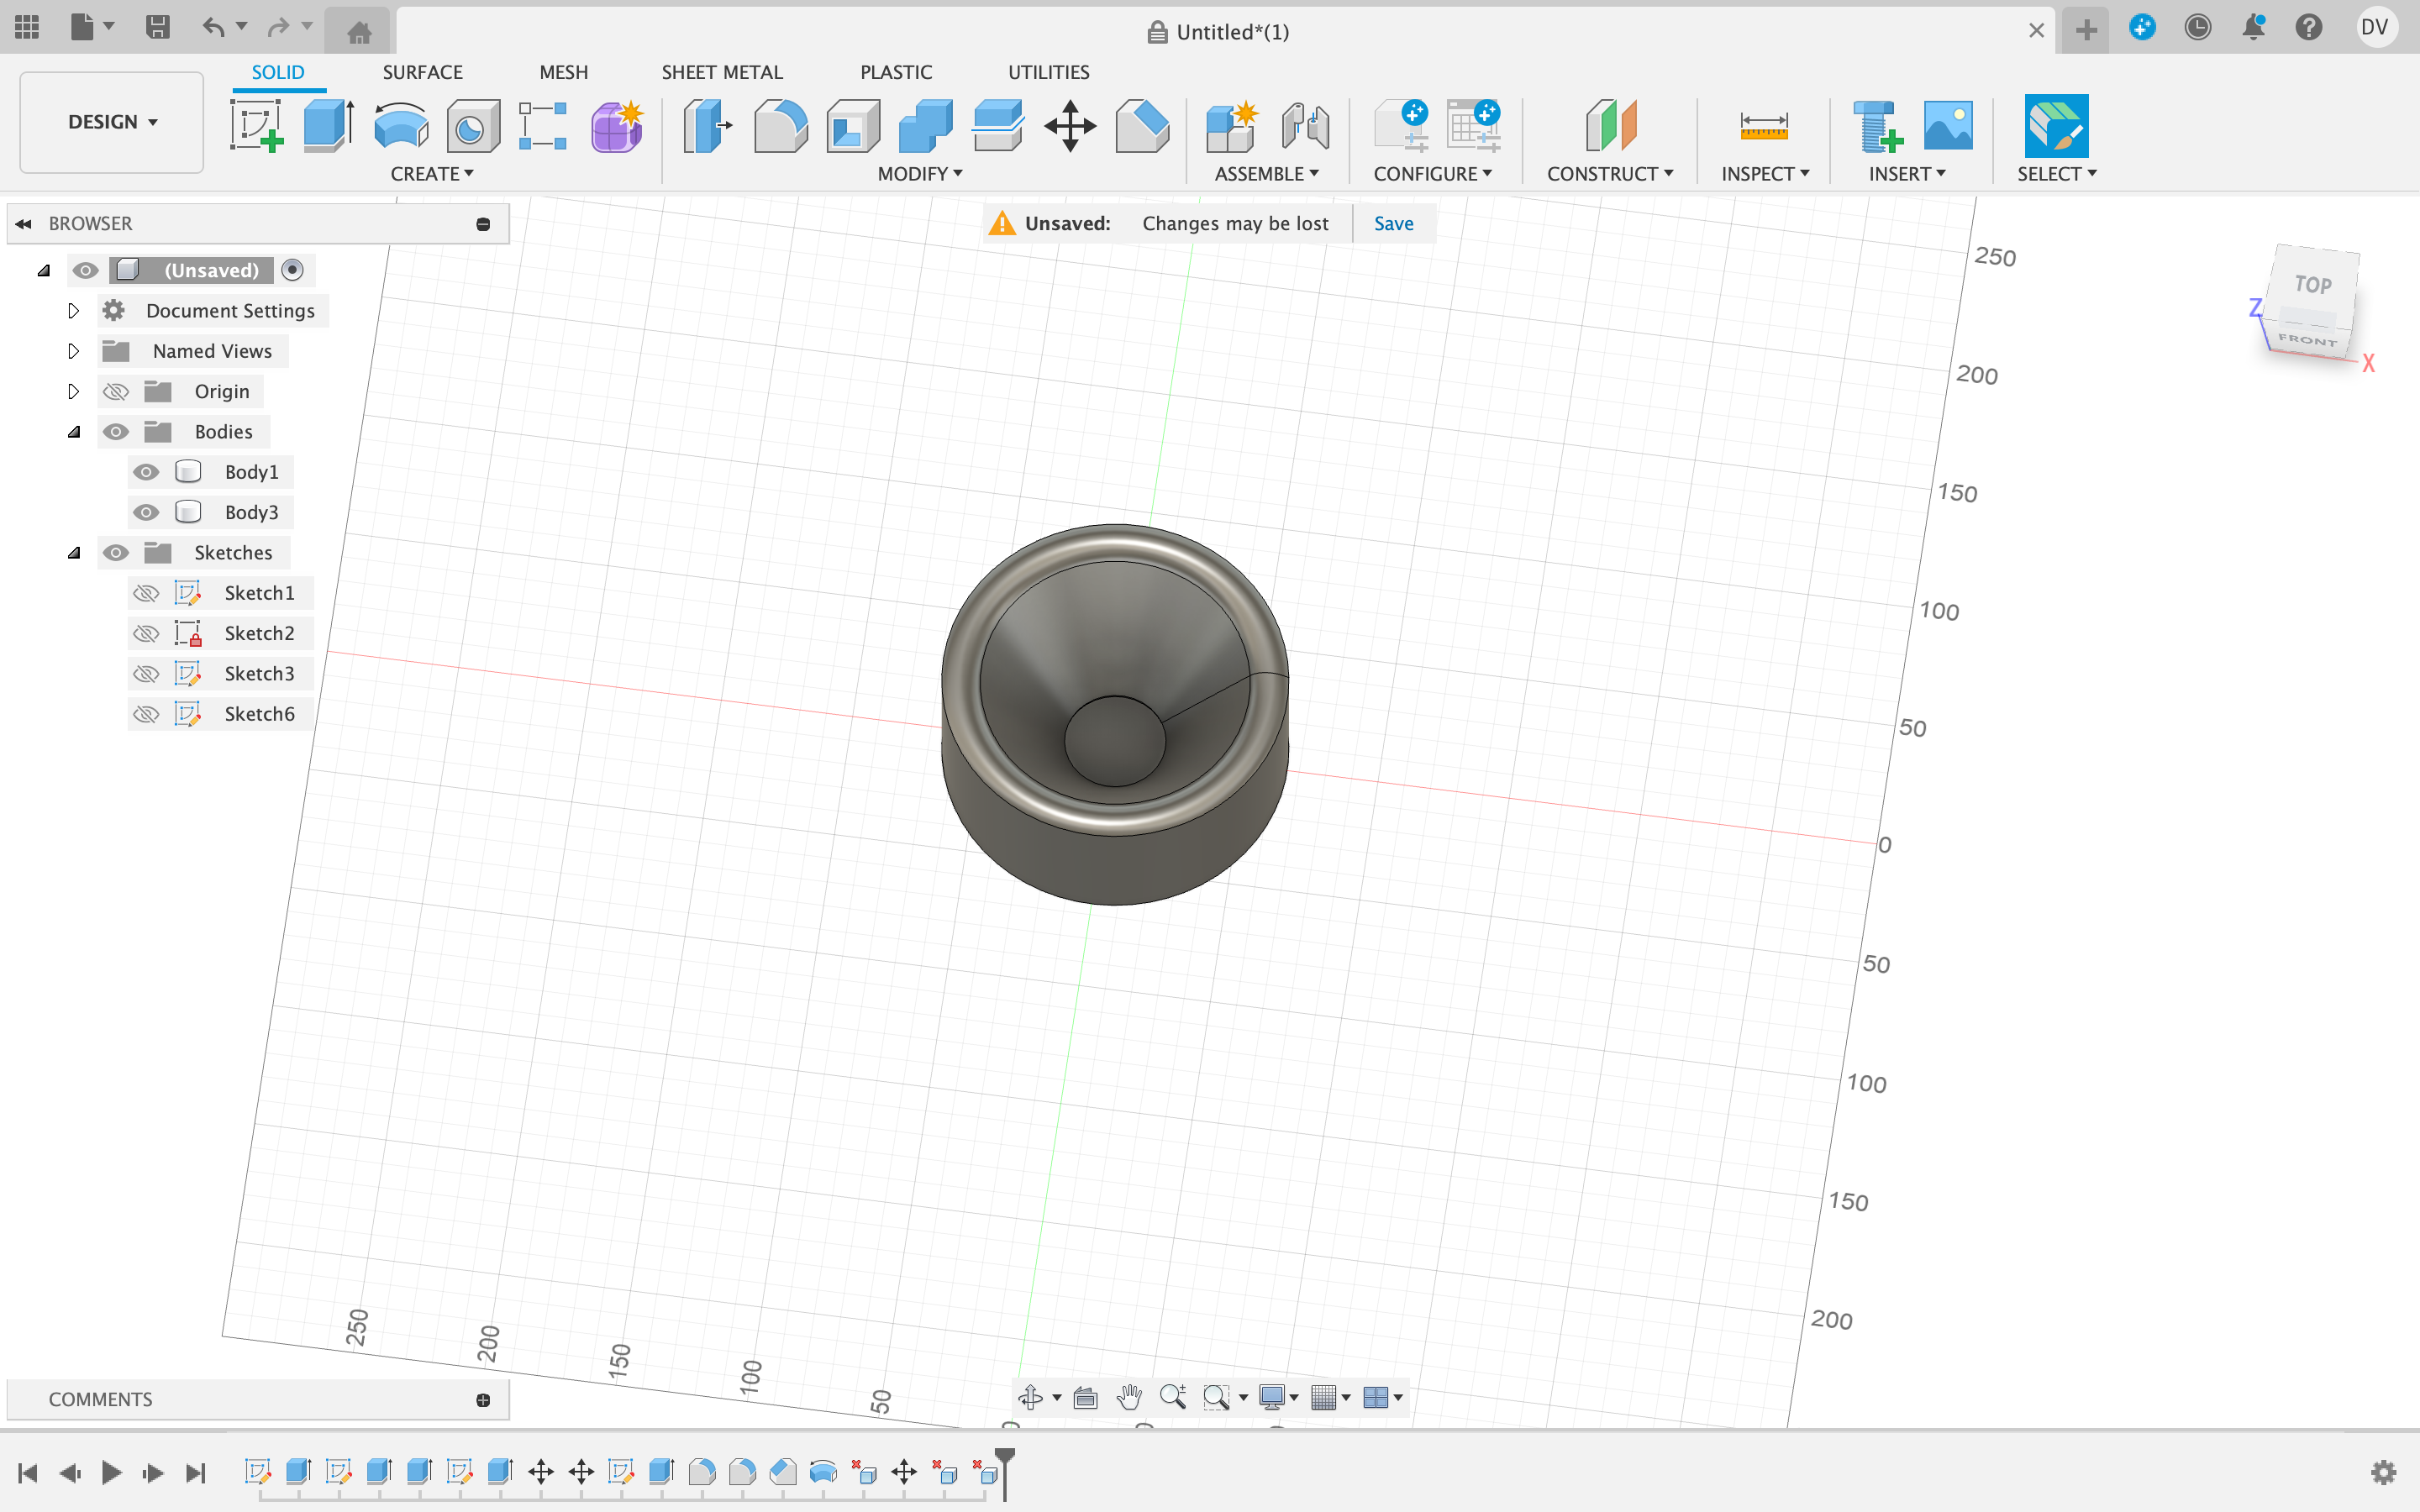Expand the Origin folder
The width and height of the screenshot is (2420, 1512).
(73, 391)
